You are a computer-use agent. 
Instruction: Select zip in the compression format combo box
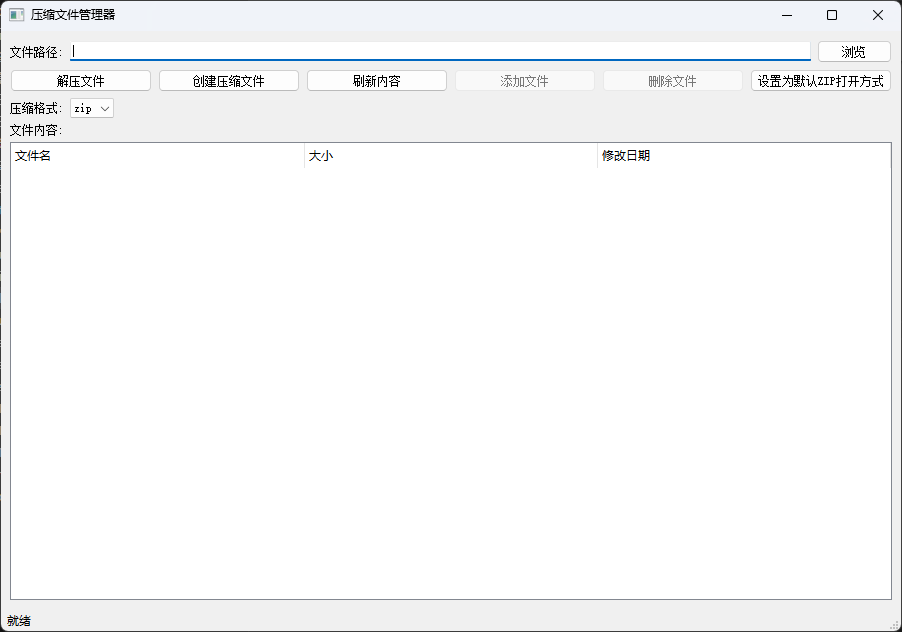coord(85,108)
